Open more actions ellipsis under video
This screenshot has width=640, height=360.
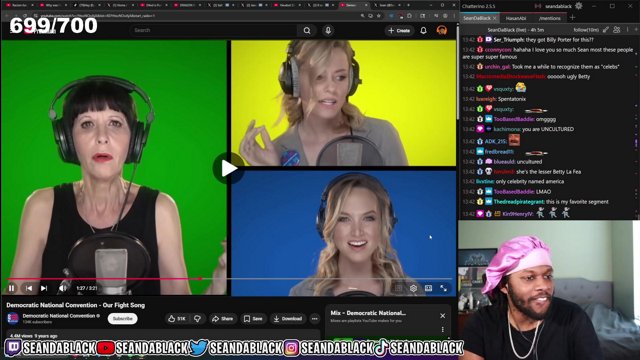[315, 319]
